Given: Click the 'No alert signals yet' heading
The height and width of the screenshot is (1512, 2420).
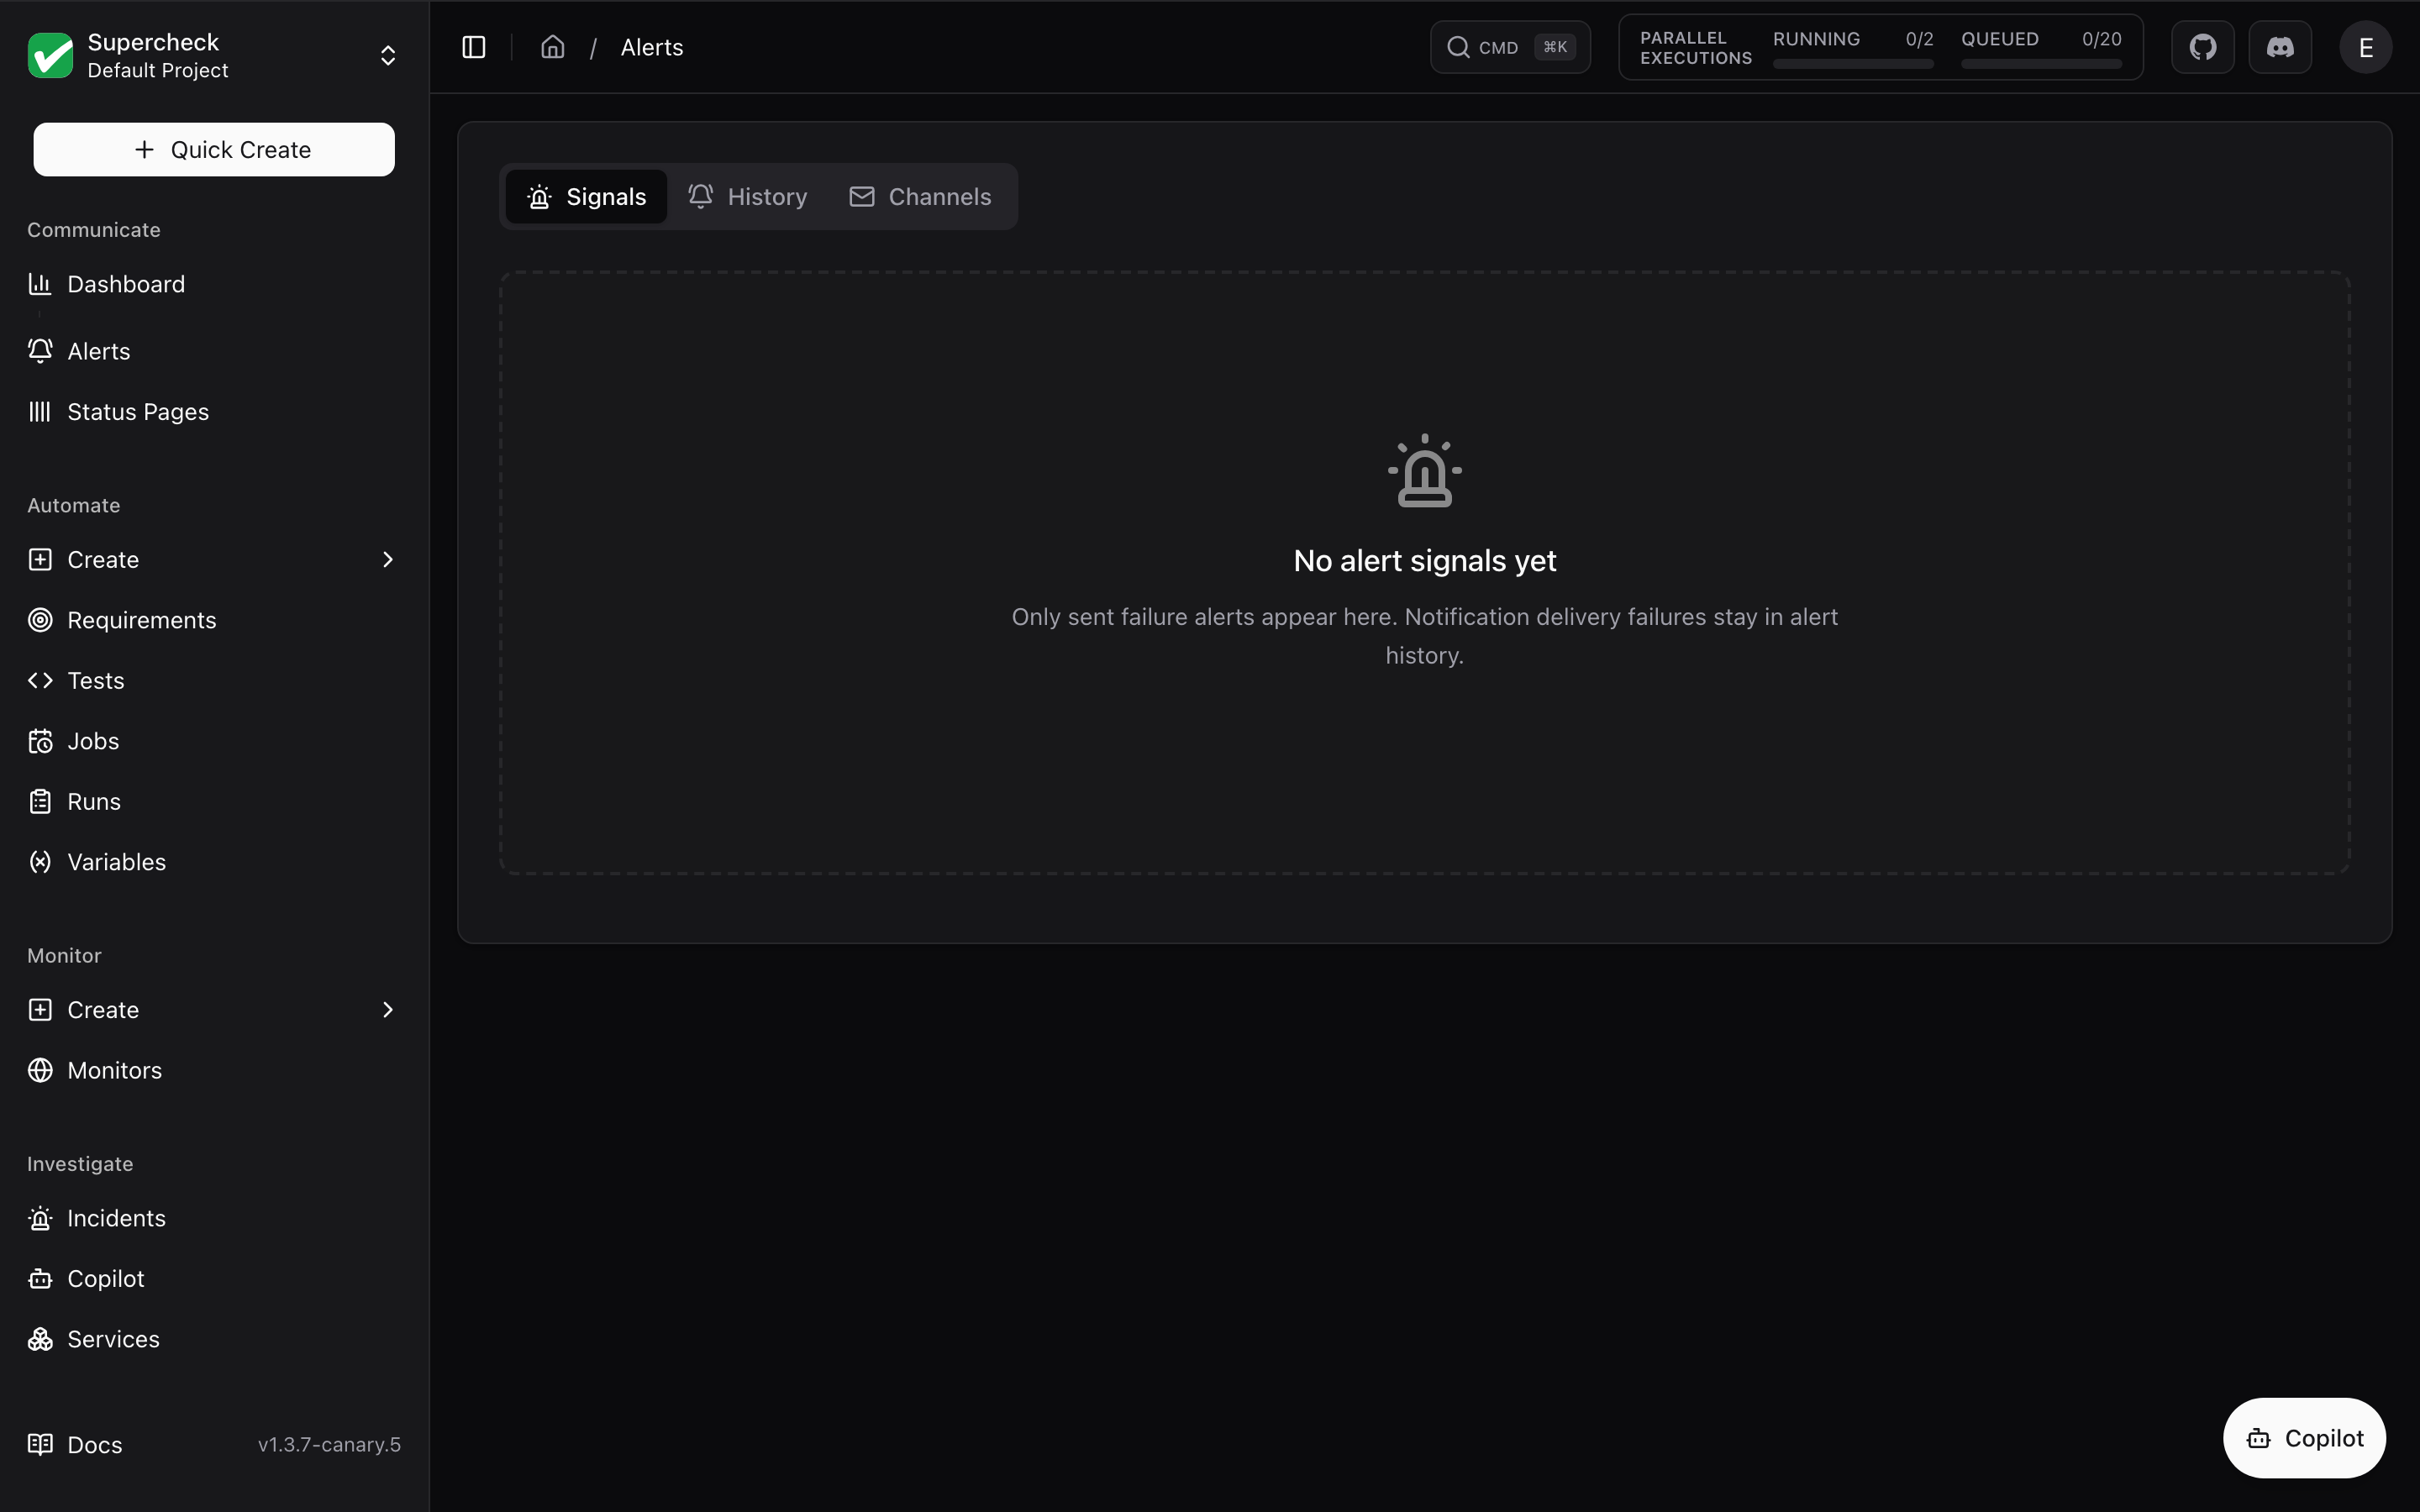Looking at the screenshot, I should point(1424,561).
